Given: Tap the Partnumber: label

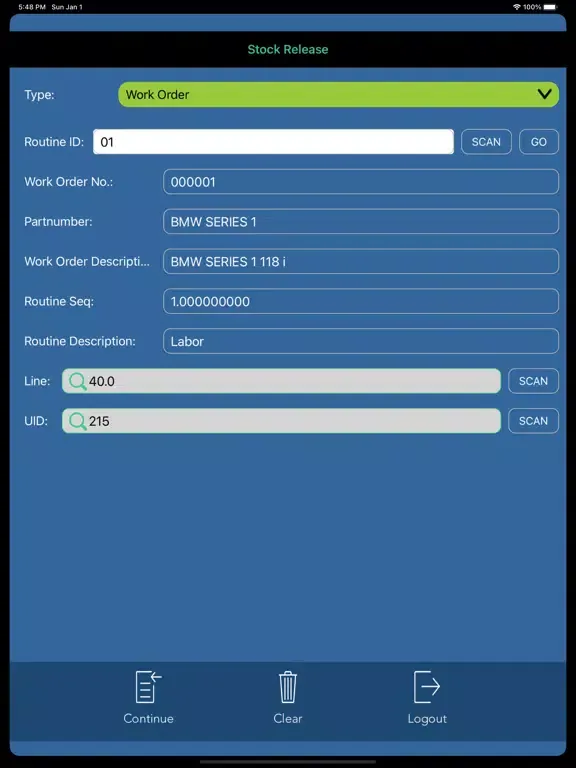Looking at the screenshot, I should 58,221.
